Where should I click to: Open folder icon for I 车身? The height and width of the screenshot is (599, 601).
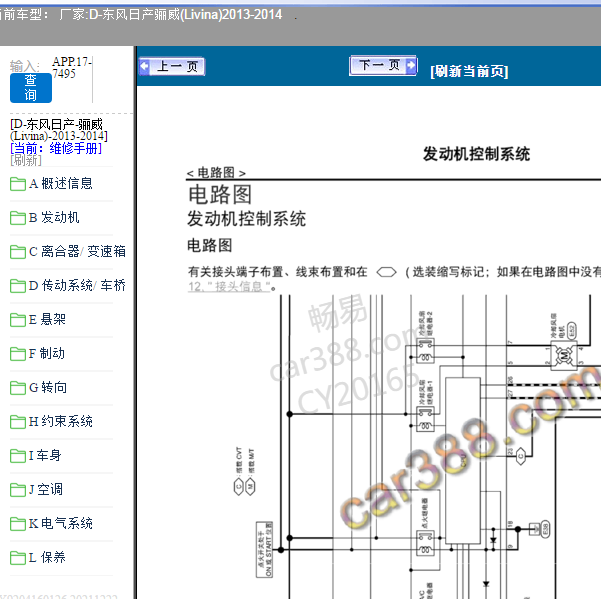[x=18, y=456]
